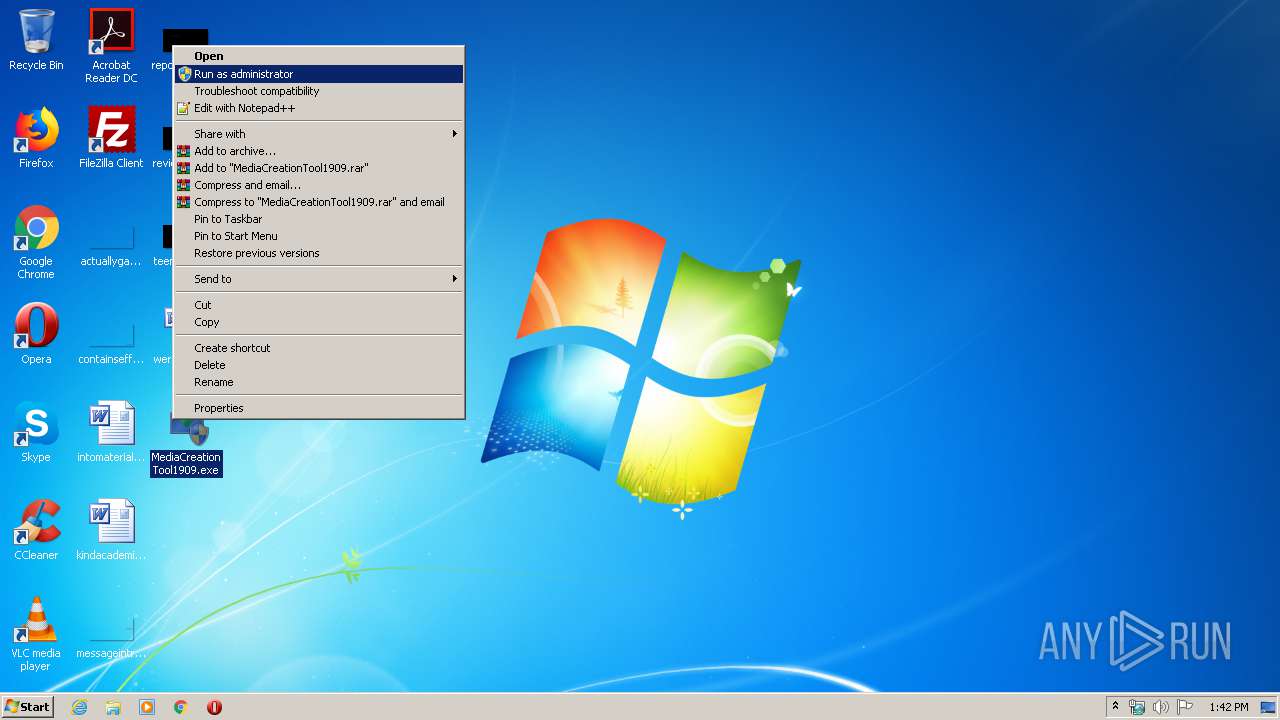
Task: Open the taskbar clock showing 1:42 PM
Action: pyautogui.click(x=1228, y=707)
